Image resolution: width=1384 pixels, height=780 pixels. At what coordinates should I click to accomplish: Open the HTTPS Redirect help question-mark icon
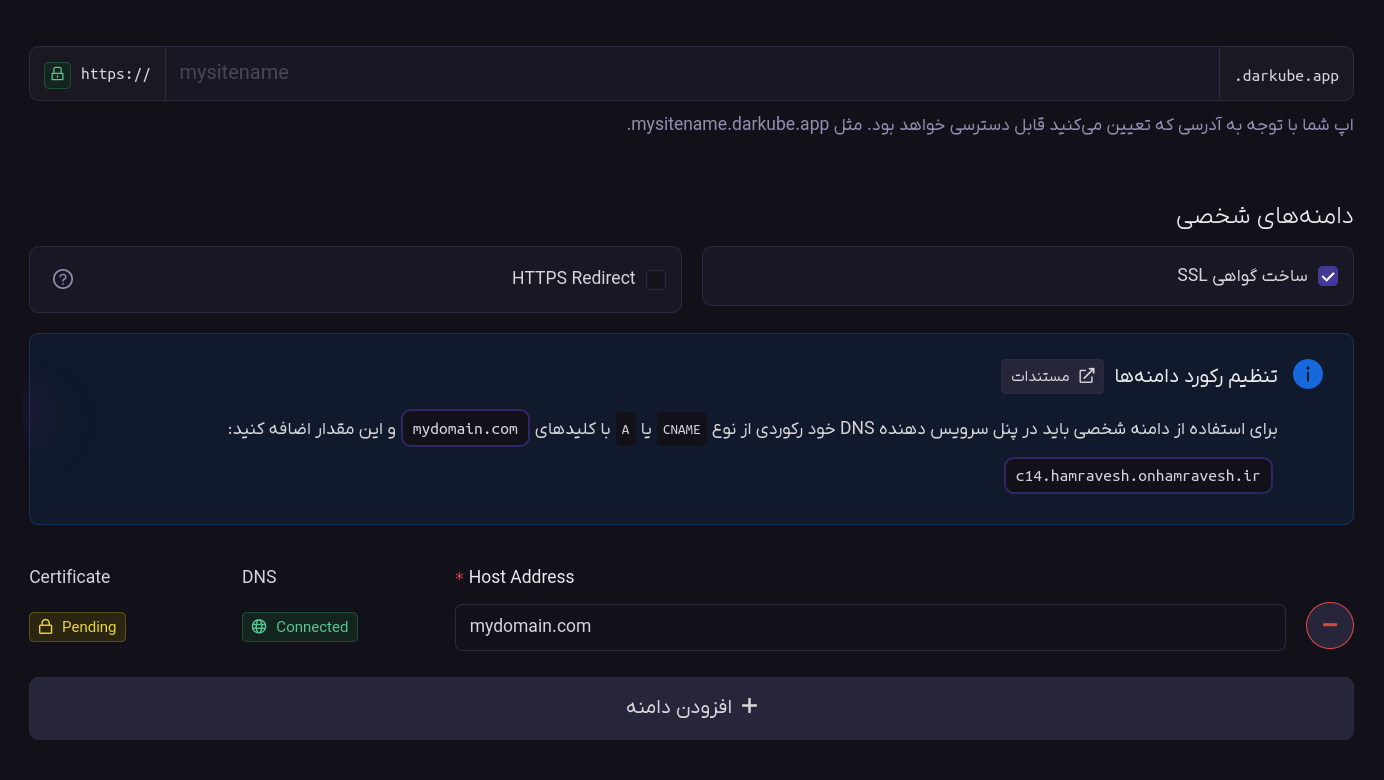[63, 279]
